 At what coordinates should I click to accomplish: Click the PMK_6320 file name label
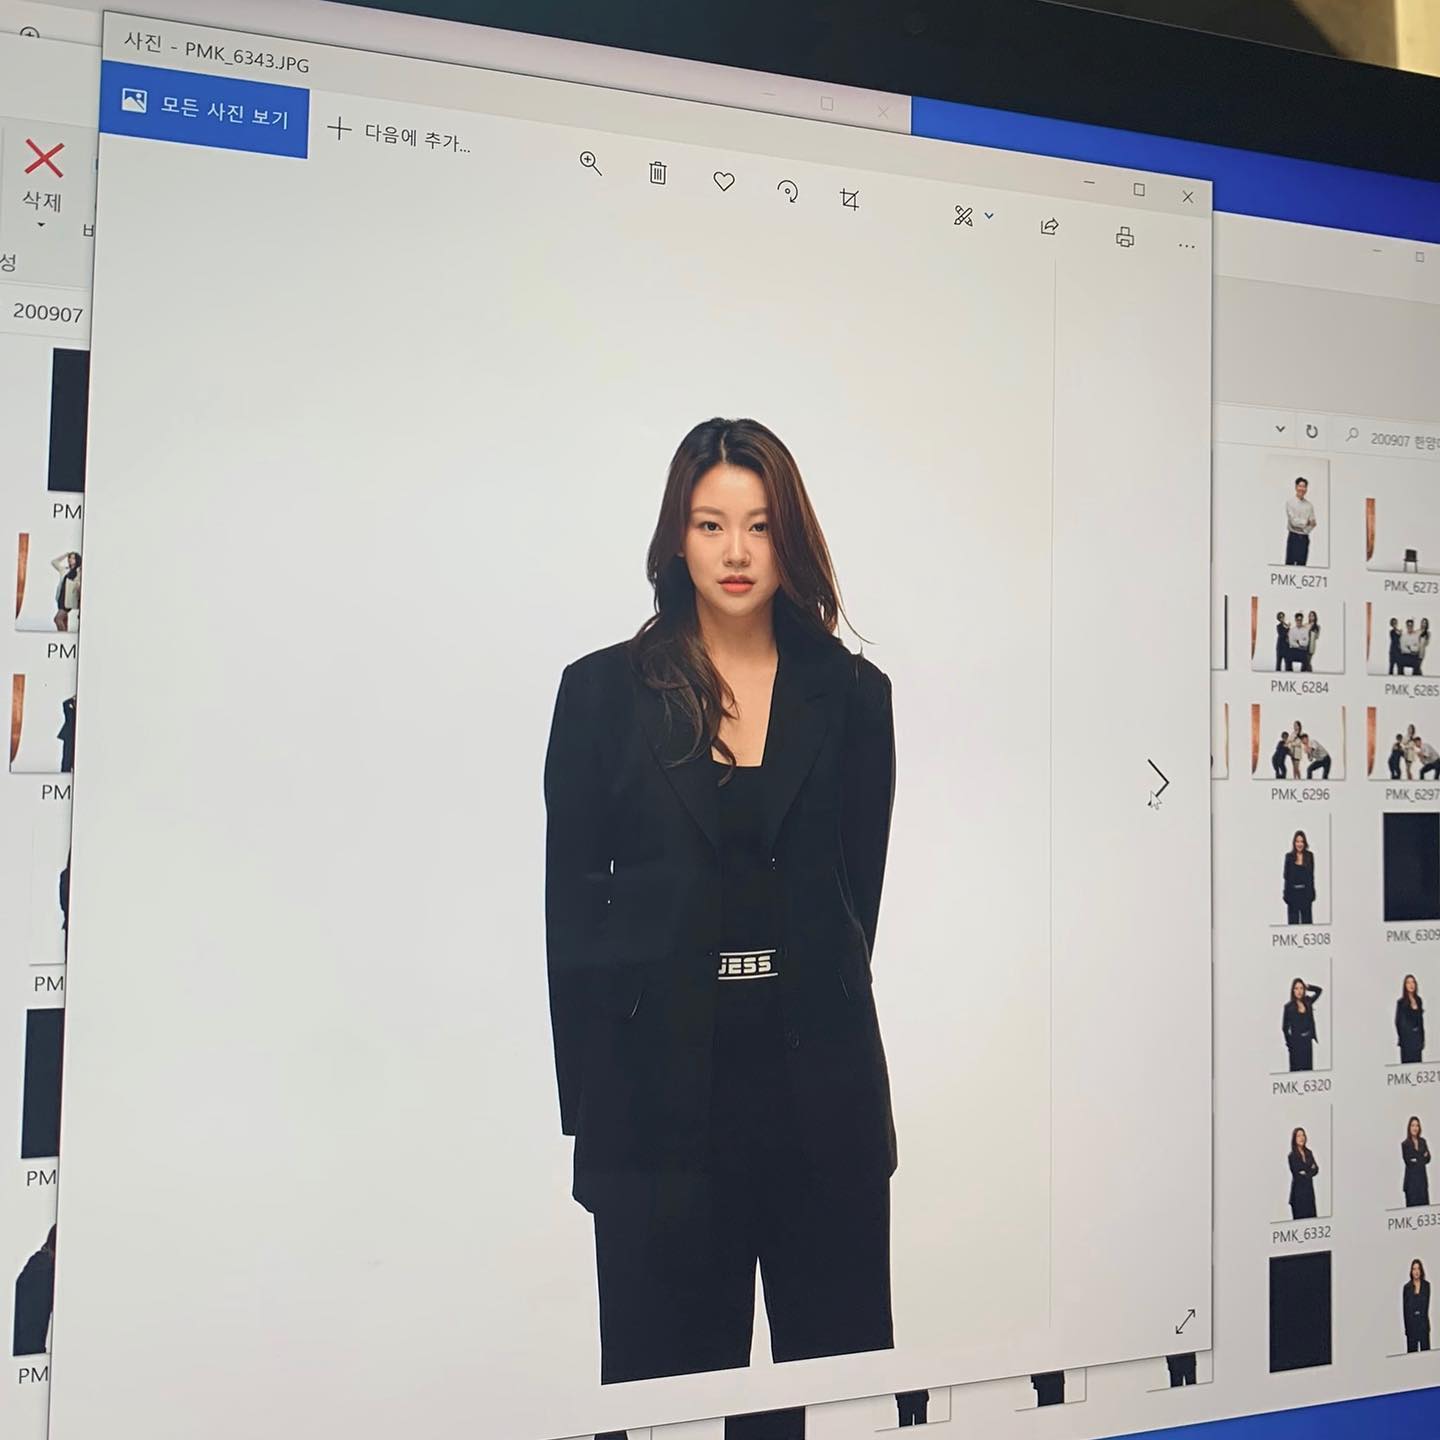click(x=1301, y=1086)
